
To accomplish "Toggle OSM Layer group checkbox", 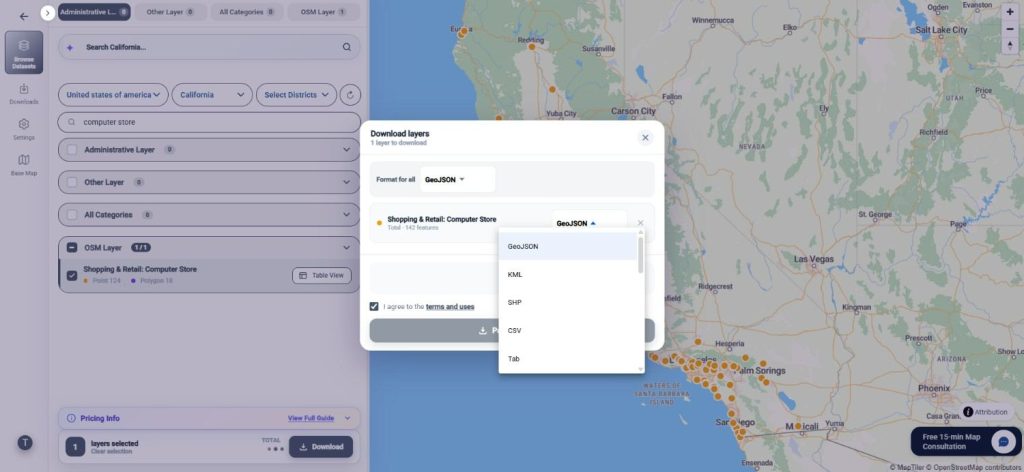I will click(x=72, y=247).
